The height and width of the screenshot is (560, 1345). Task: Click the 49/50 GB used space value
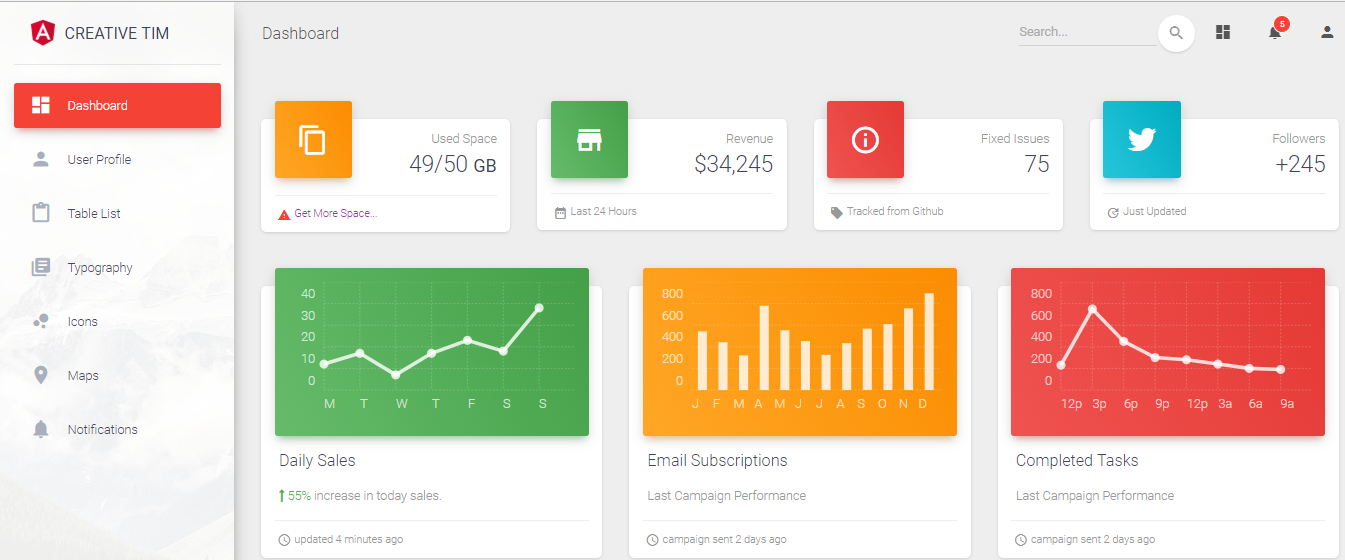tap(453, 164)
